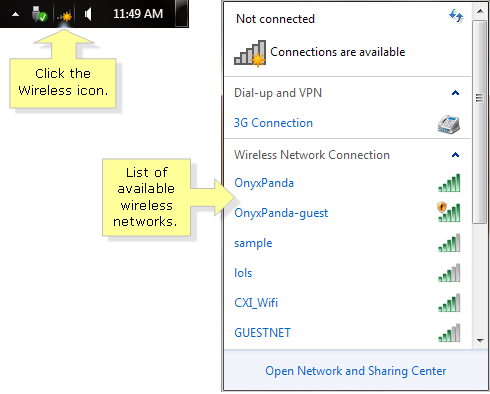This screenshot has width=490, height=394.
Task: Click the sample network signal icon
Action: point(449,243)
